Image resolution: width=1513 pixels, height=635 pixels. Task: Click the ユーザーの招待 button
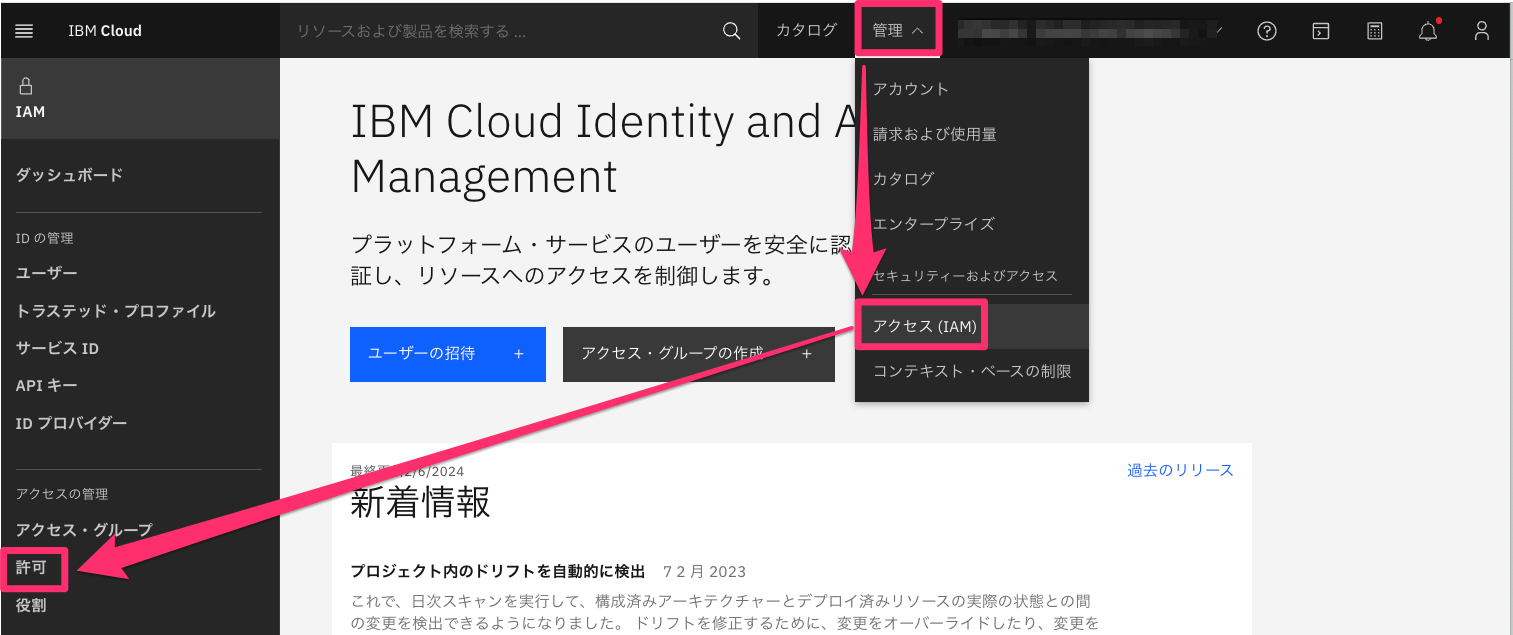coord(448,354)
